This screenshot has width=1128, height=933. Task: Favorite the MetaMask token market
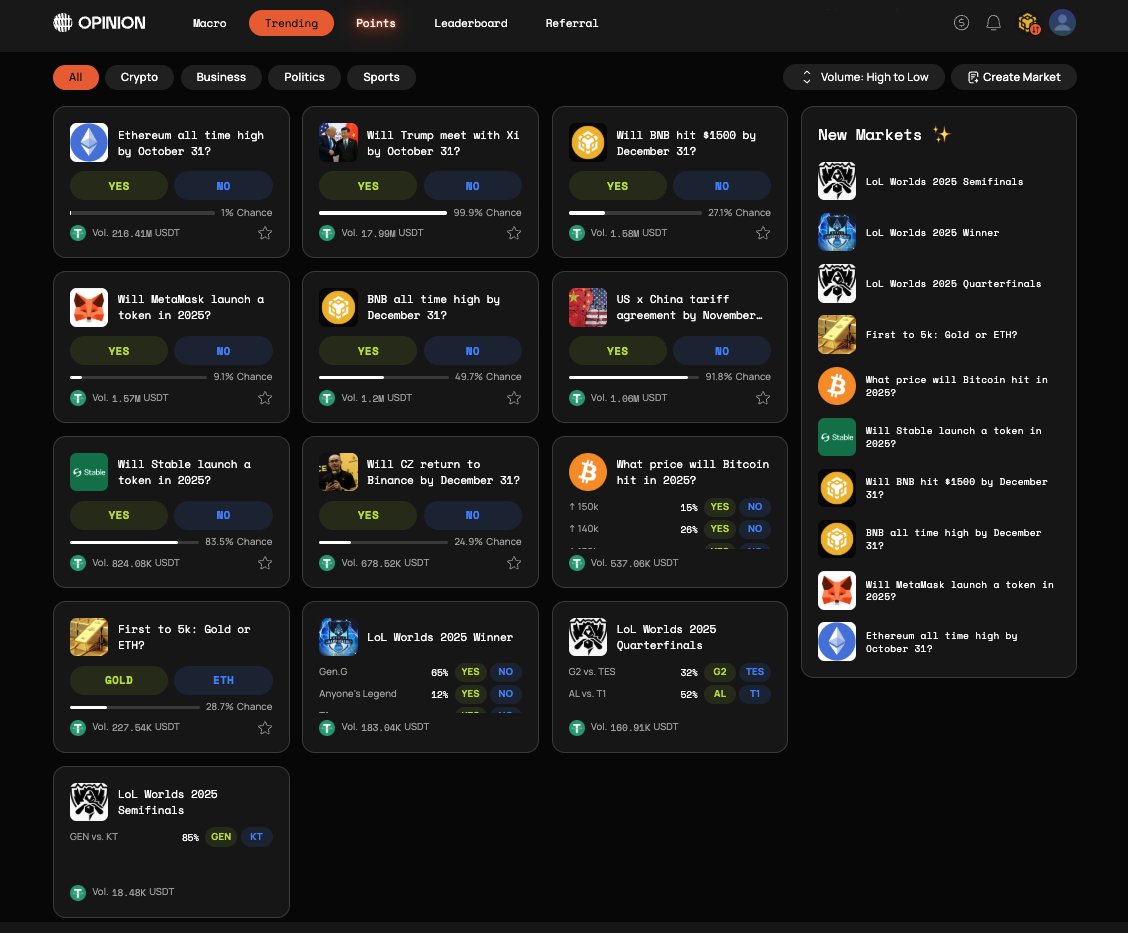tap(265, 398)
